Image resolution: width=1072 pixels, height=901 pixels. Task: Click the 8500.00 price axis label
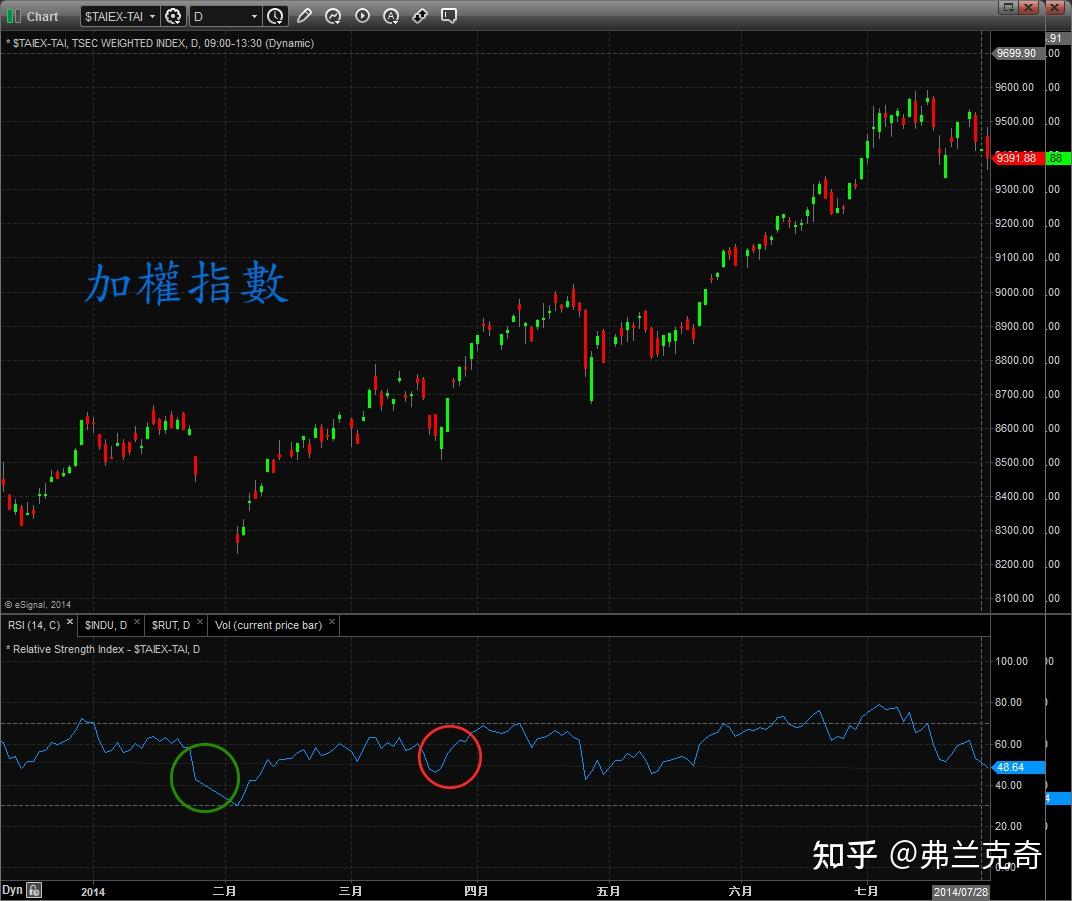(1015, 462)
